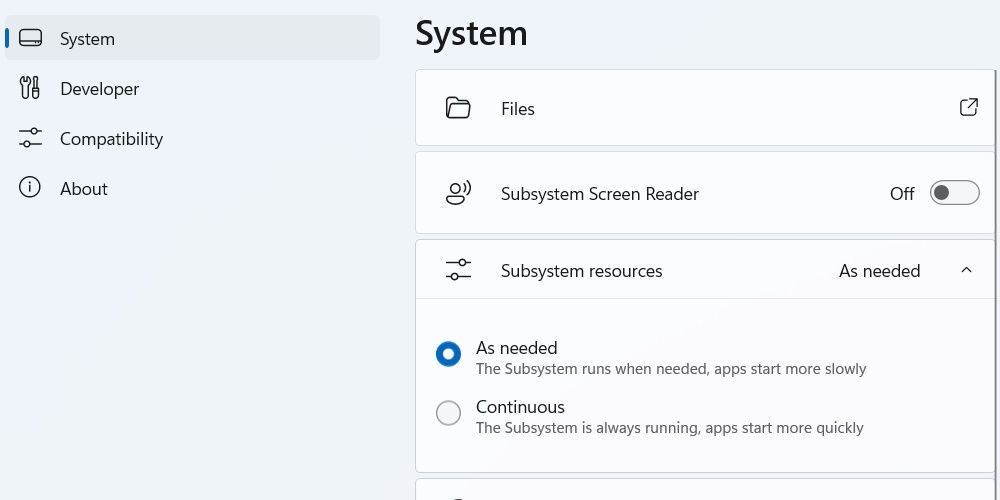Open Files via the external link icon
The image size is (1000, 500).
pyautogui.click(x=968, y=108)
